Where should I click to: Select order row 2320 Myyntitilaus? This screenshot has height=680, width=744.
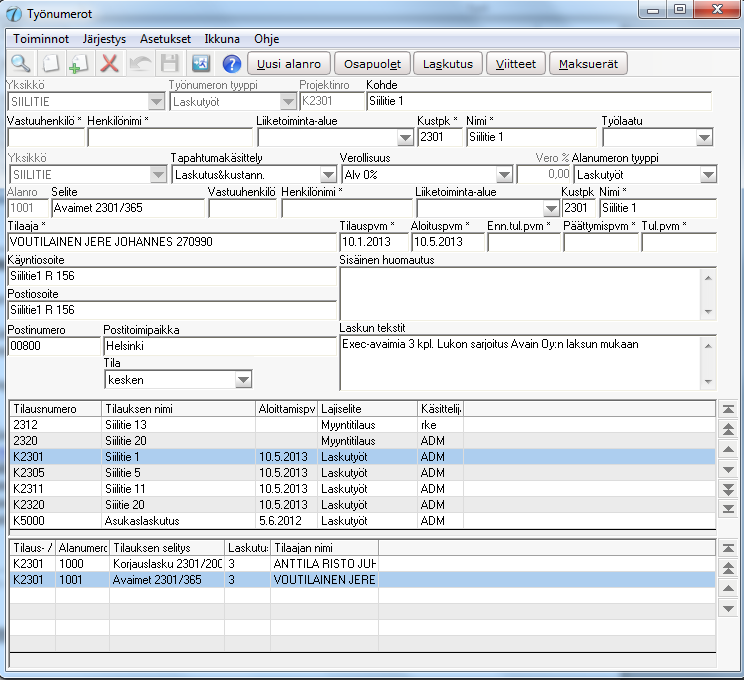[x=363, y=441]
